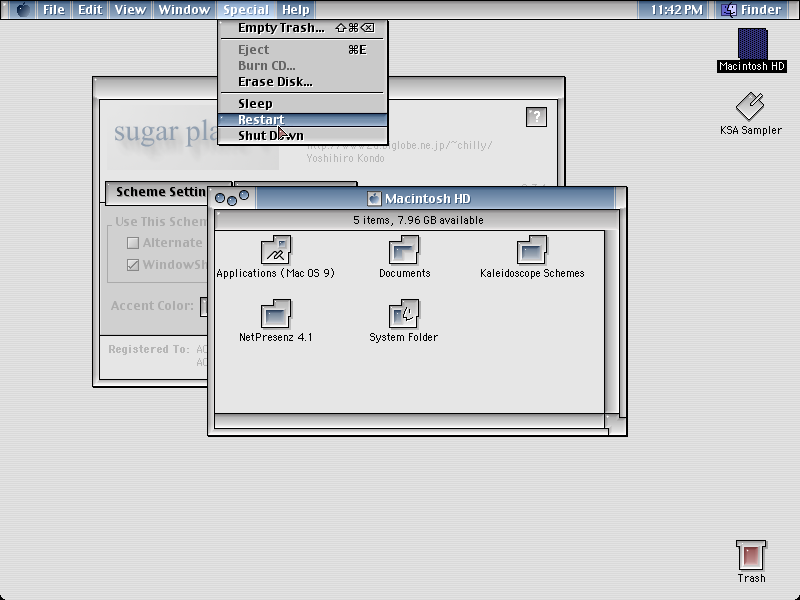Select Restart in the Special menu

pyautogui.click(x=303, y=119)
